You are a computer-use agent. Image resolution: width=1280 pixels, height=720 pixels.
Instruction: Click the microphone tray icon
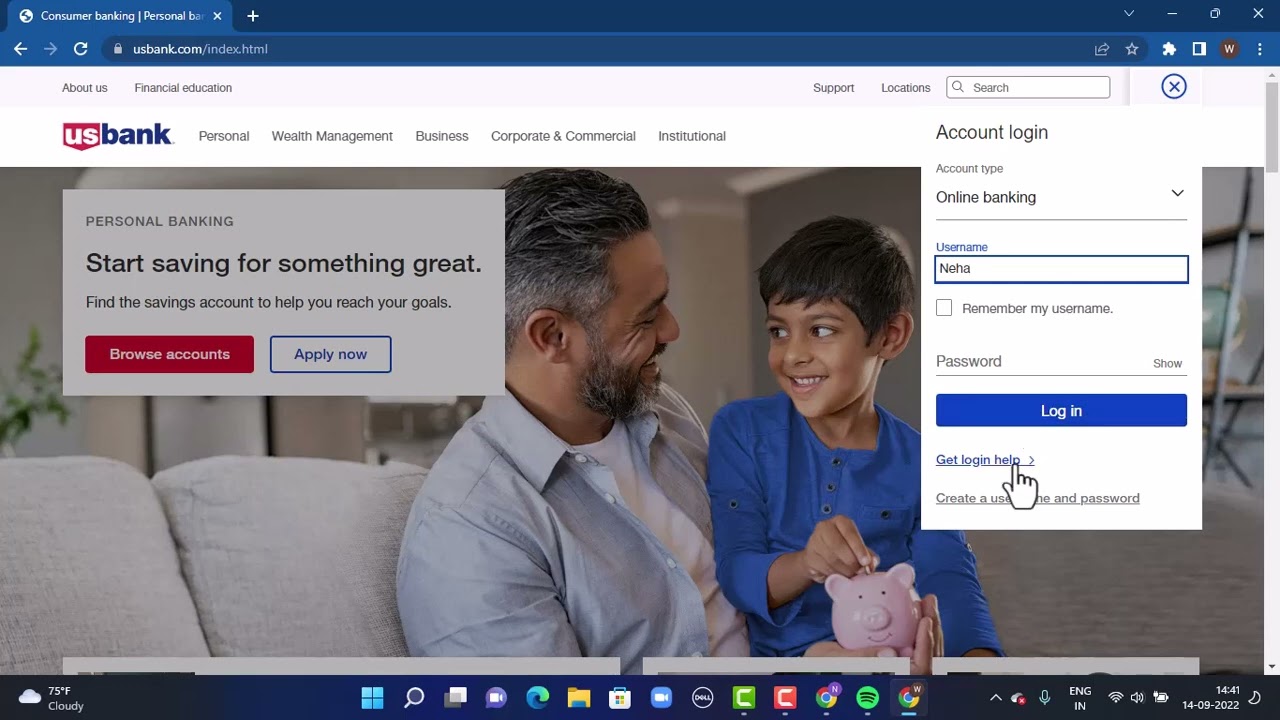(1045, 697)
